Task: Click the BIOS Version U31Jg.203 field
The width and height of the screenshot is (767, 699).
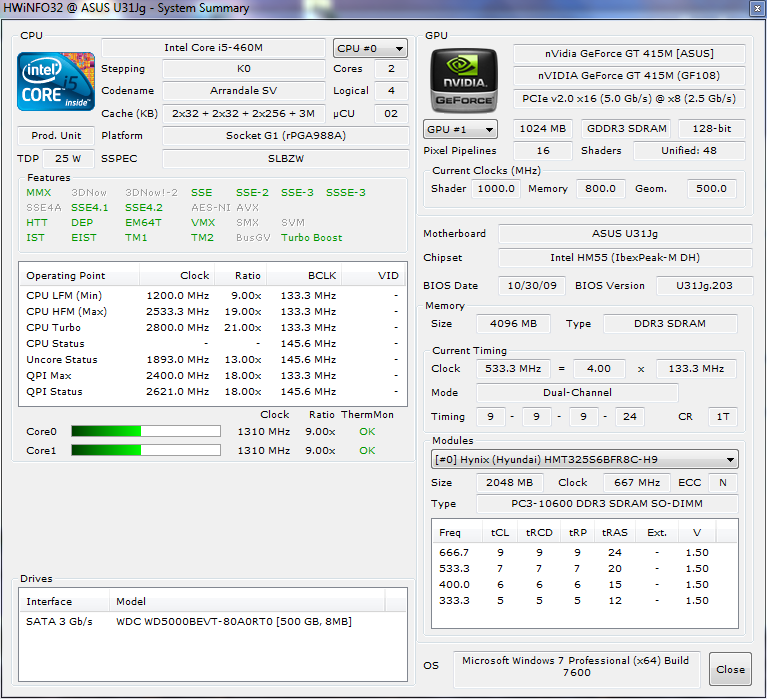Action: click(704, 286)
